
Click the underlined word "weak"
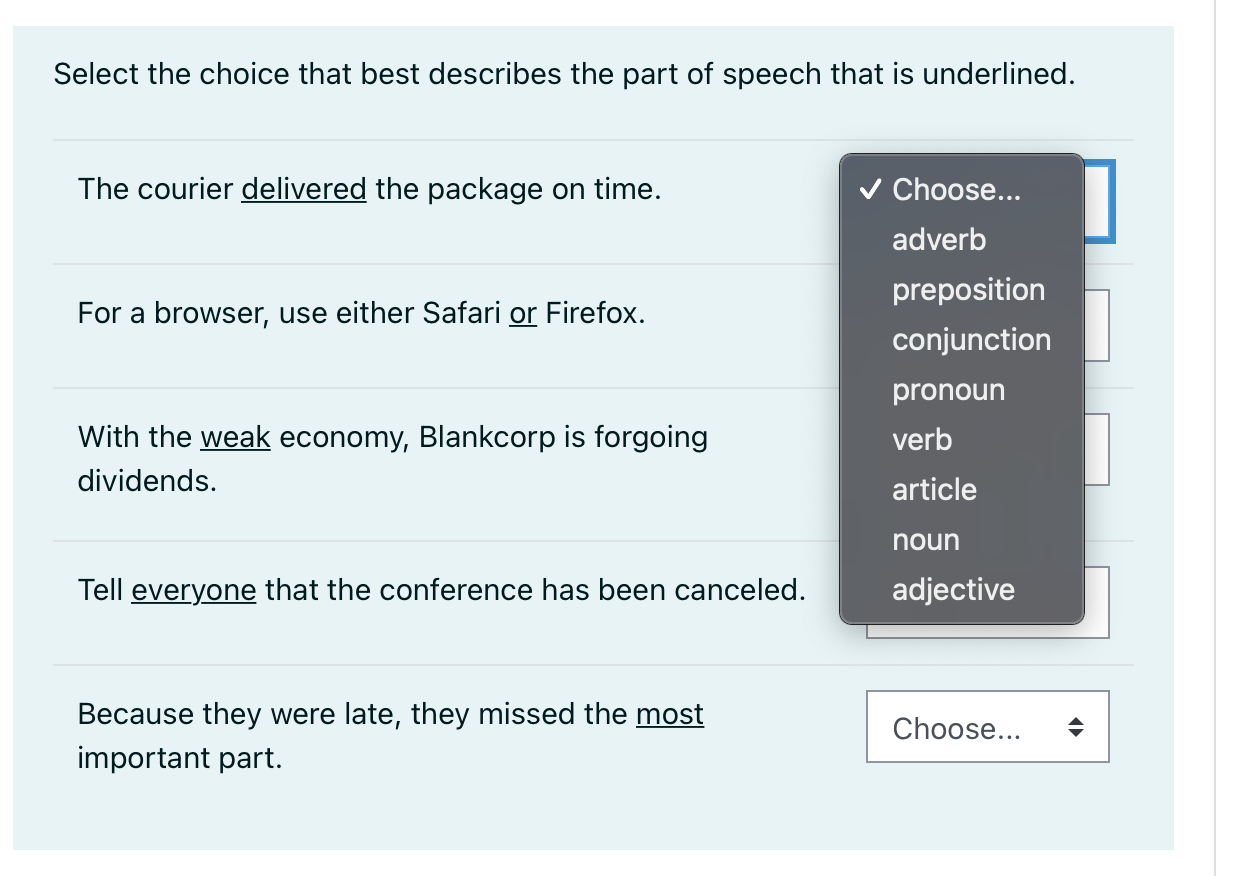coord(234,437)
